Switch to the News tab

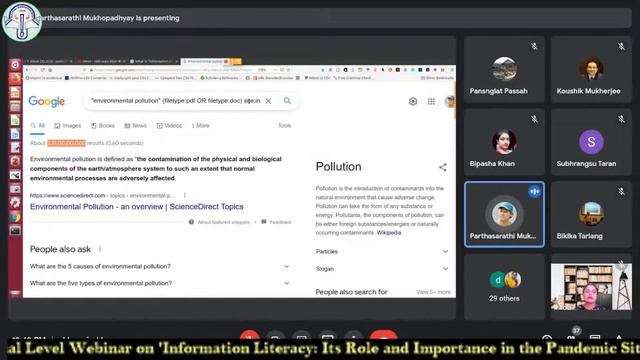136,126
